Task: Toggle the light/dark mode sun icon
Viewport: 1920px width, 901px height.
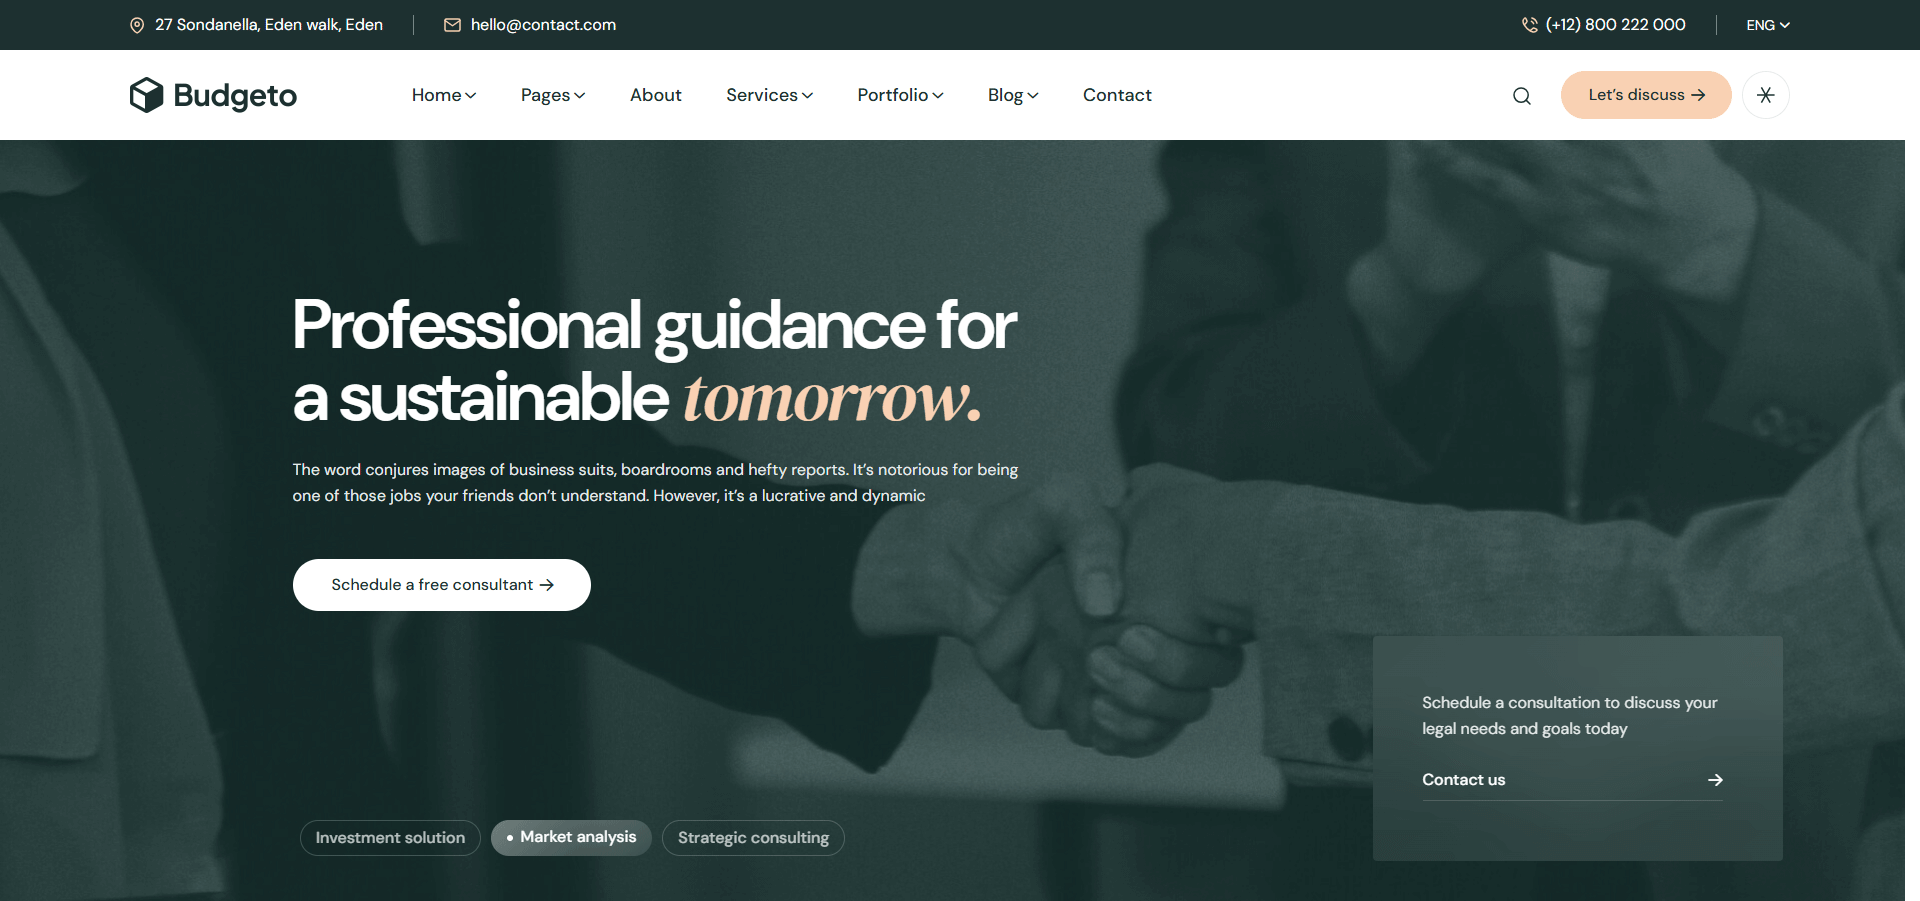Action: 1766,95
